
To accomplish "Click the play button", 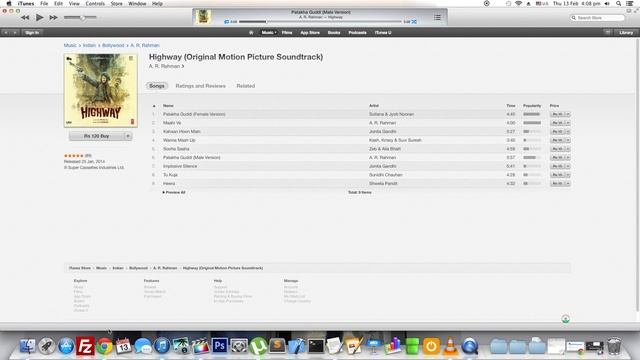I will [39, 18].
